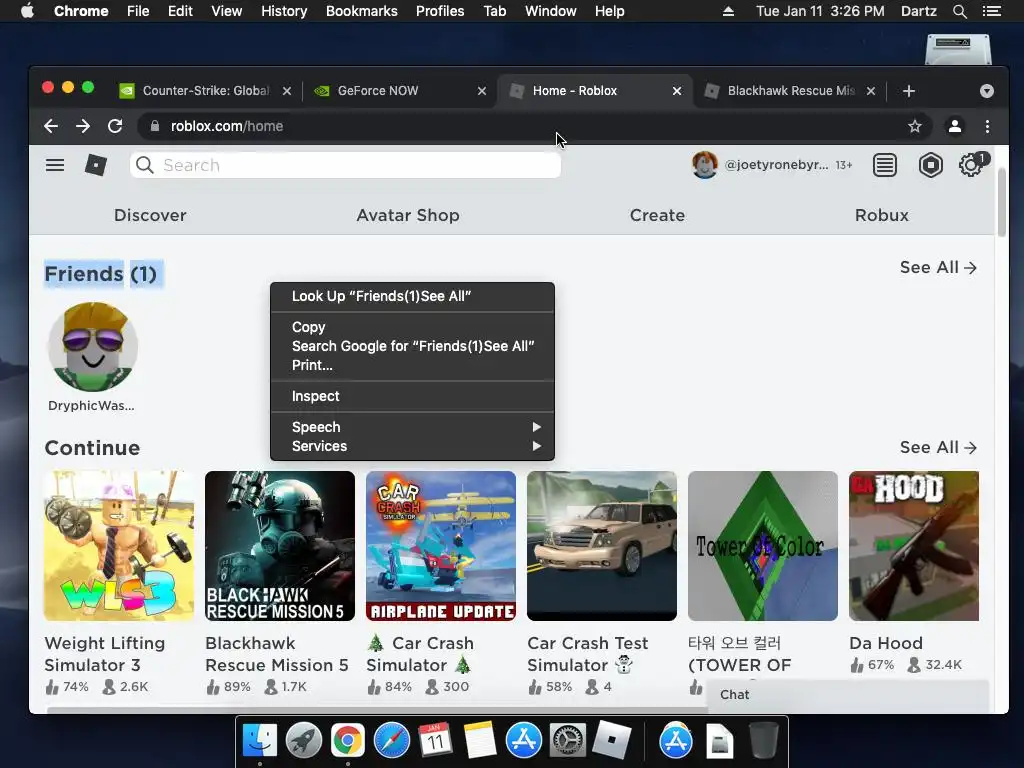Close the Counter-Strike tab
Viewport: 1024px width, 768px height.
(x=287, y=91)
